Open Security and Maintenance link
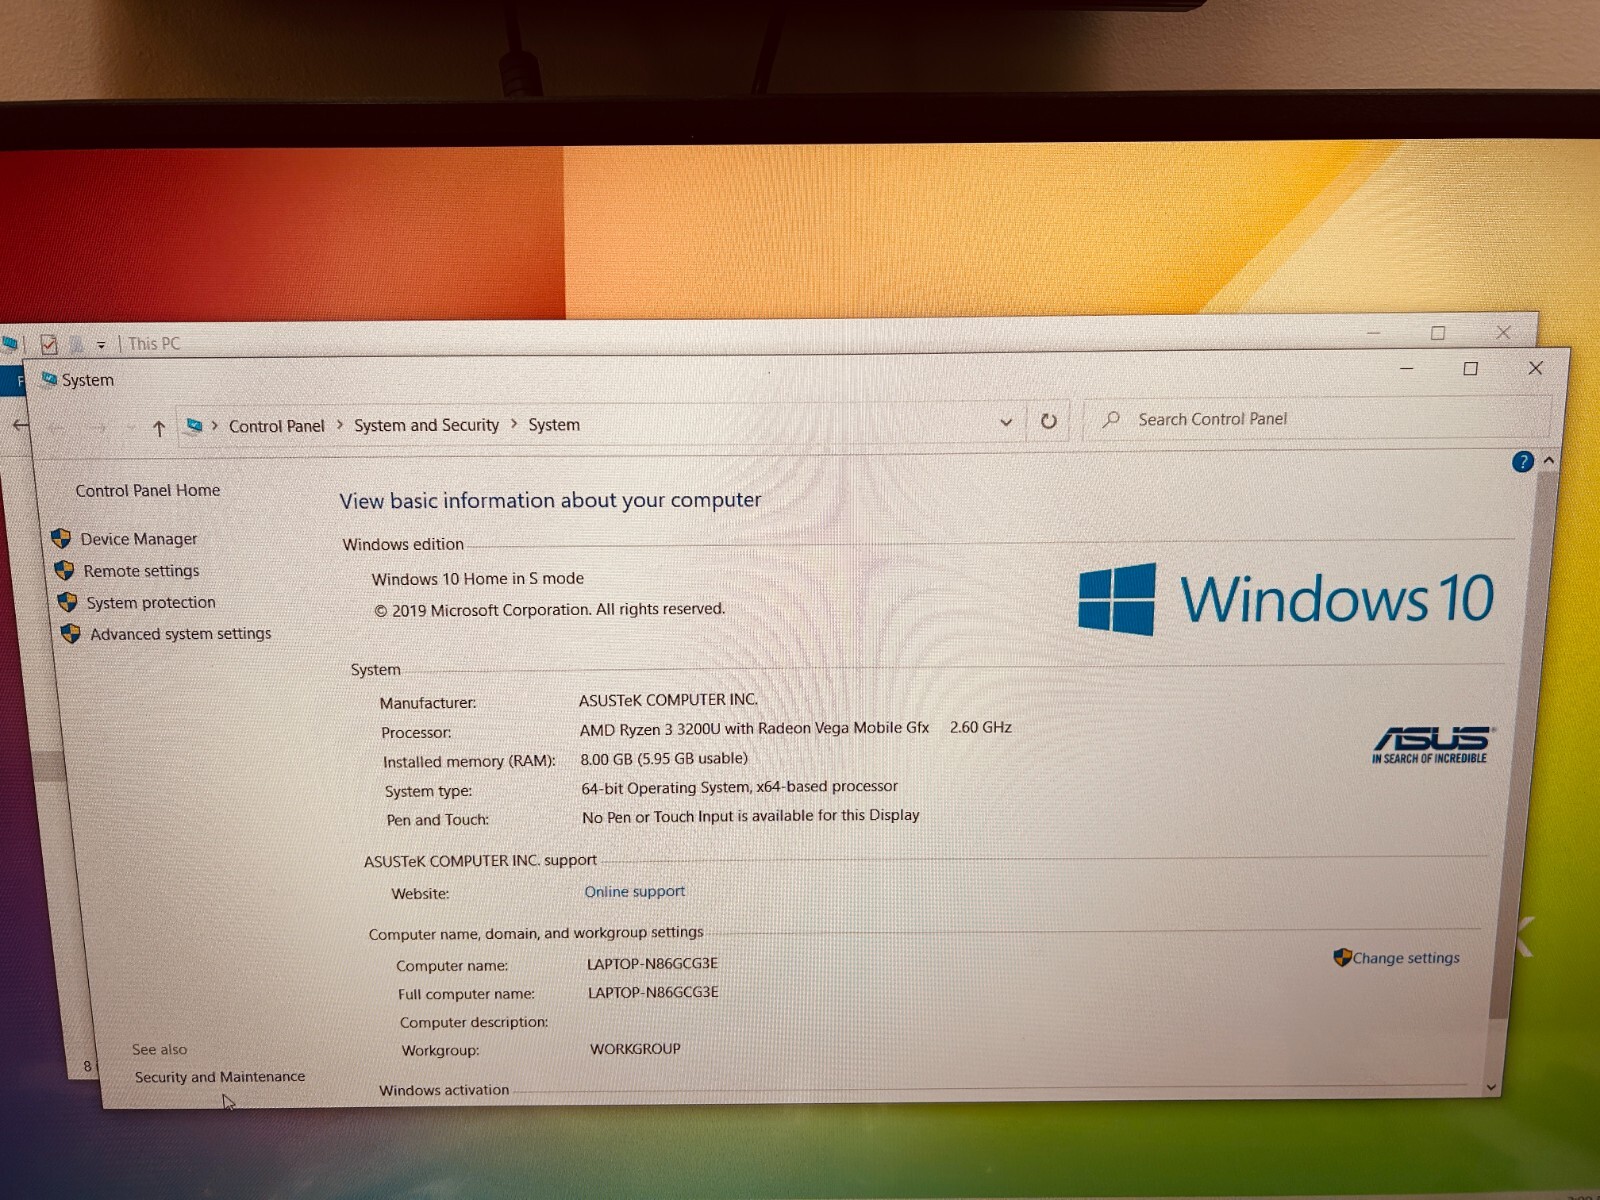Viewport: 1600px width, 1200px height. click(x=220, y=1077)
